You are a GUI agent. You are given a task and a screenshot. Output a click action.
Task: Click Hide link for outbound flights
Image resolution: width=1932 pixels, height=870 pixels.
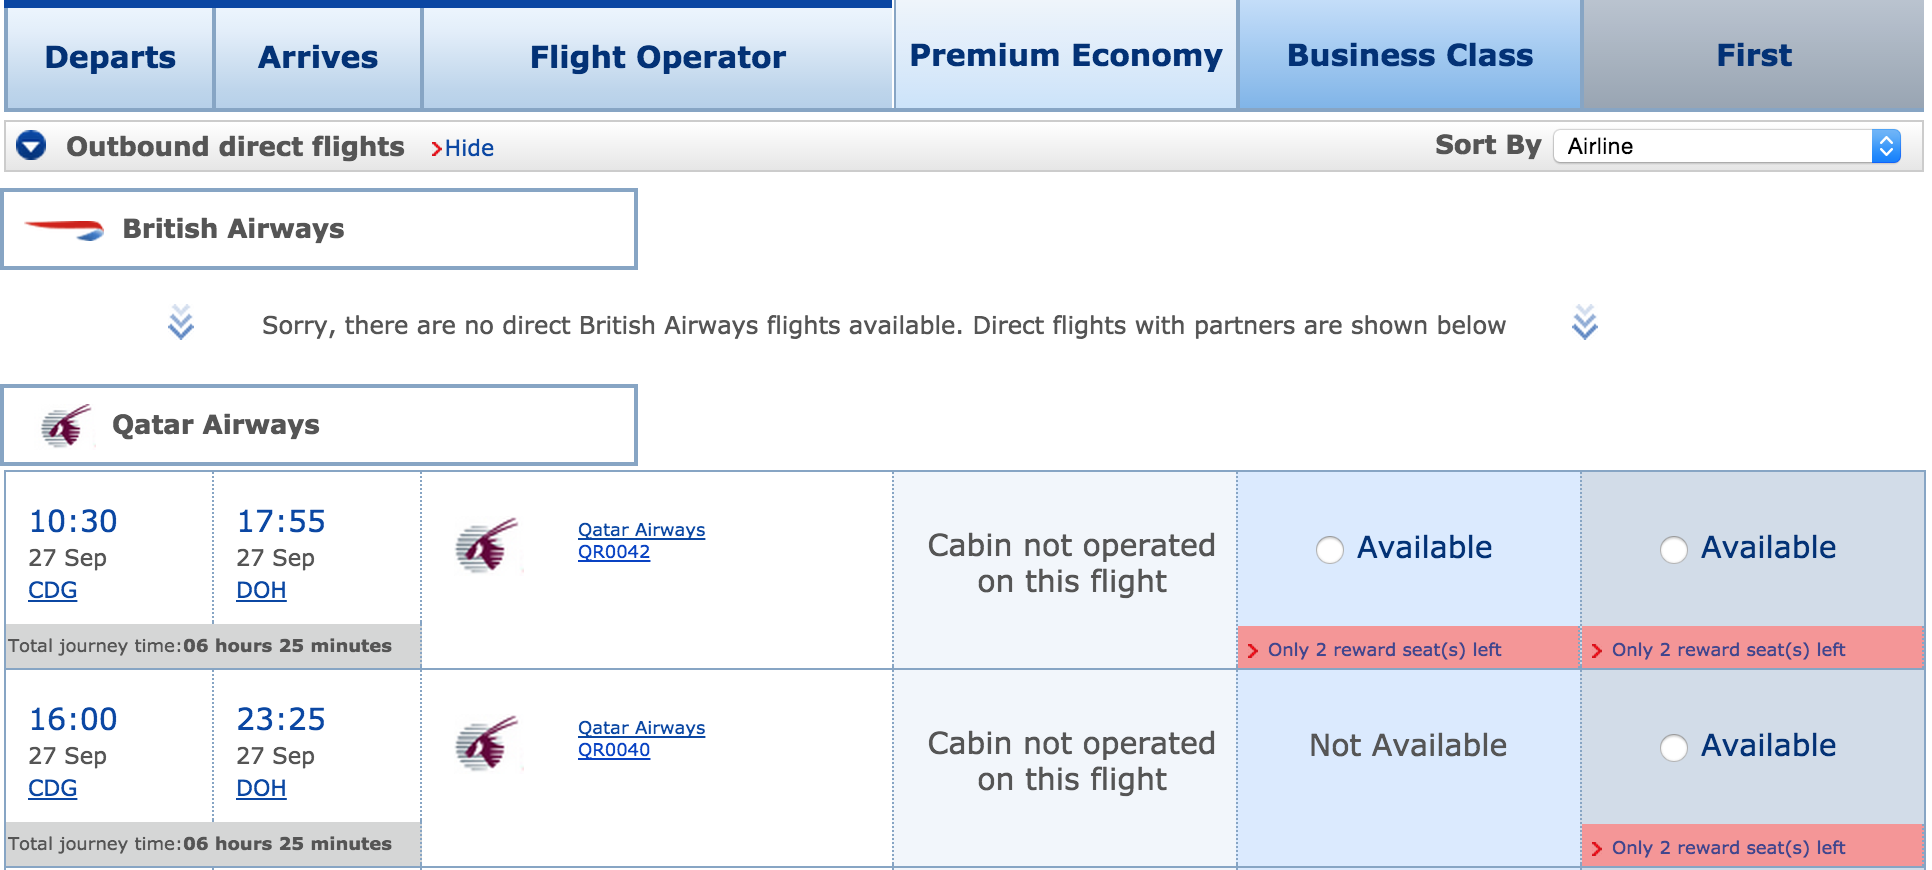[468, 148]
